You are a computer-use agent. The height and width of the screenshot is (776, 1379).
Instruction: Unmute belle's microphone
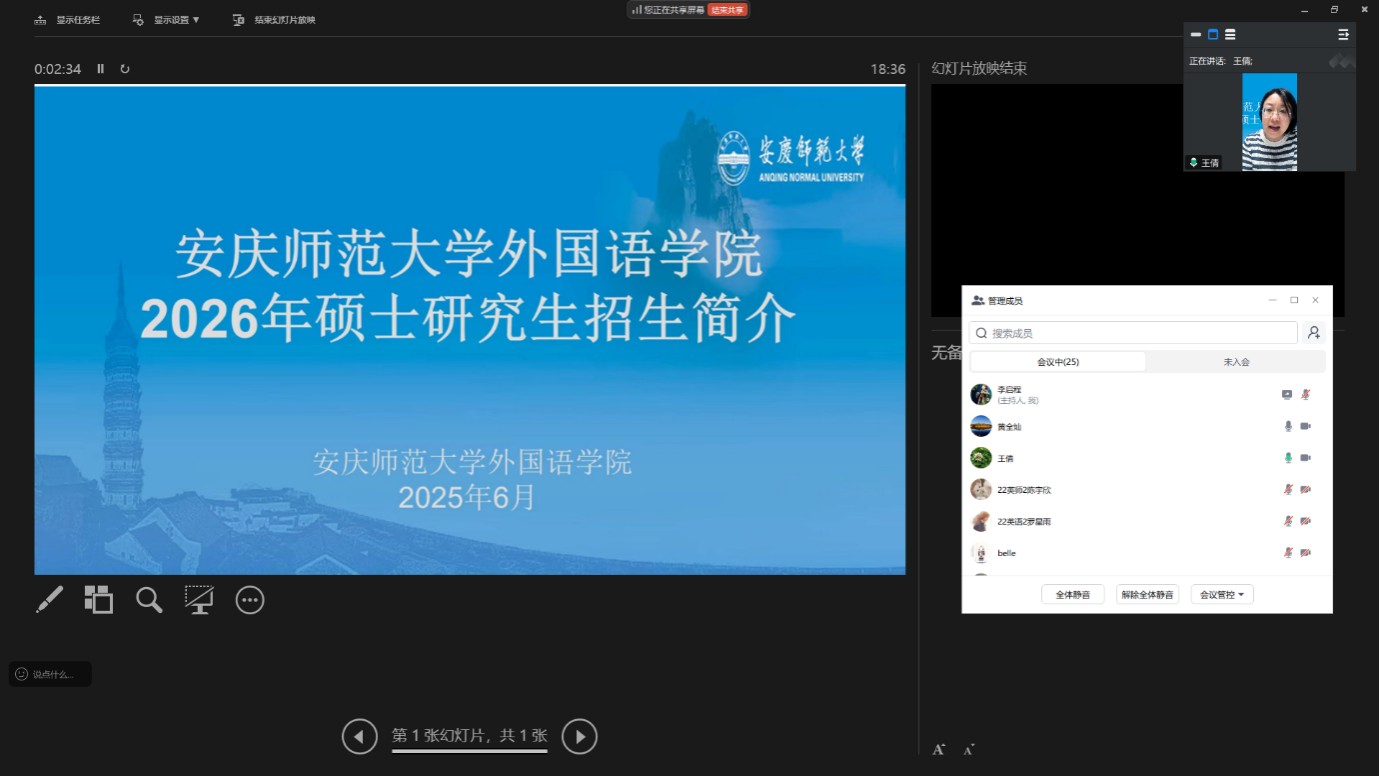[1288, 553]
